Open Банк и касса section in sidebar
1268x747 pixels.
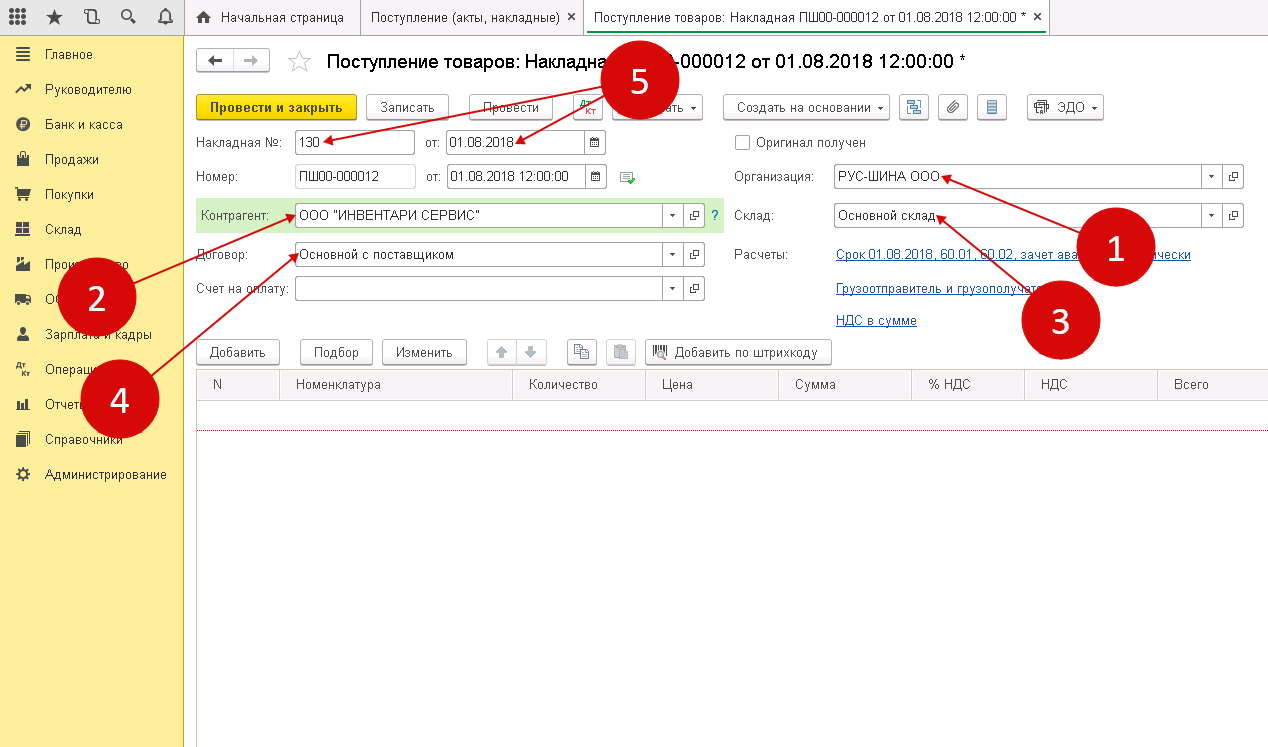coord(83,125)
